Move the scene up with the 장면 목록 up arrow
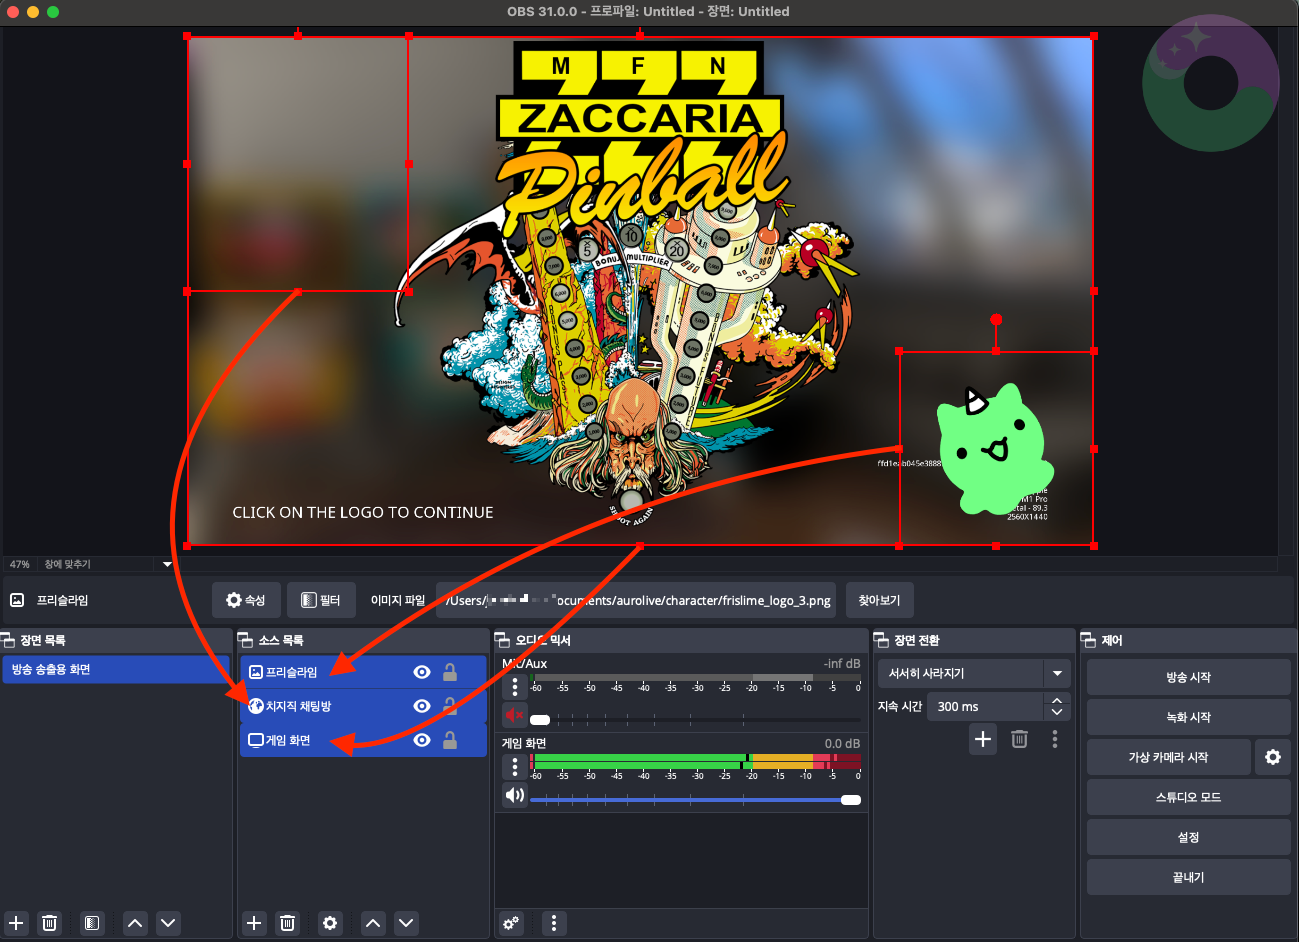 tap(135, 923)
